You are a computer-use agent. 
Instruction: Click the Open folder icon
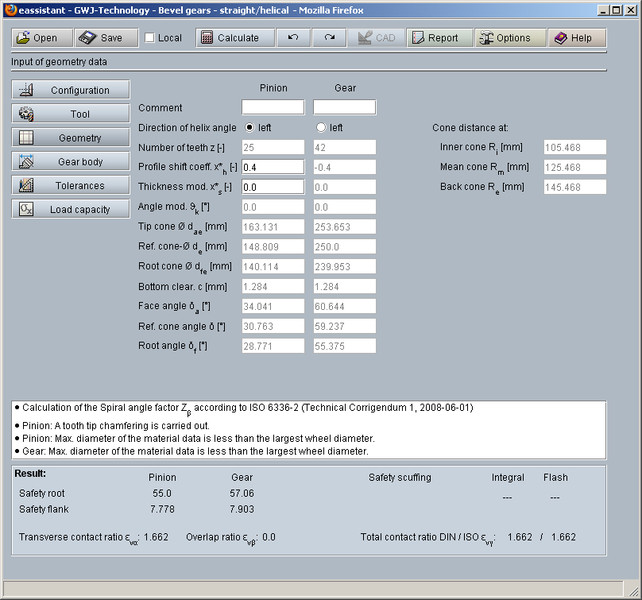coord(23,38)
